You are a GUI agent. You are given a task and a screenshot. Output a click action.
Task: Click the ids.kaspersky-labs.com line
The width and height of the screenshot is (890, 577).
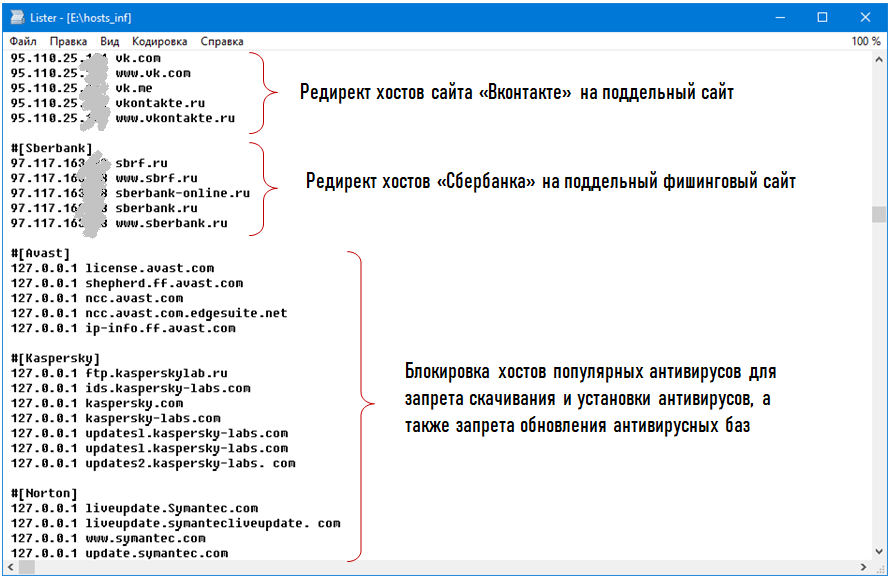point(131,388)
